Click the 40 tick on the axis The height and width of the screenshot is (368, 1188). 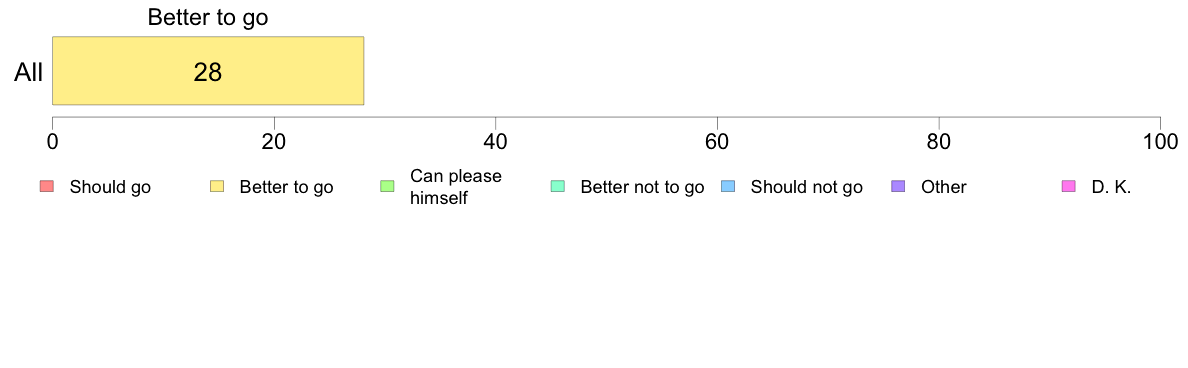pos(496,141)
